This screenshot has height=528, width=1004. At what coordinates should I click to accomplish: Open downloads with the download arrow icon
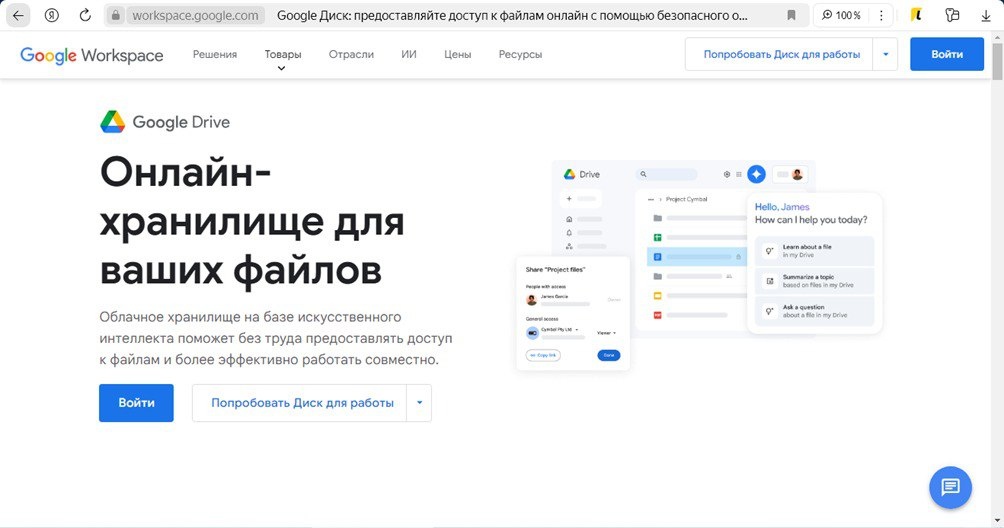986,15
